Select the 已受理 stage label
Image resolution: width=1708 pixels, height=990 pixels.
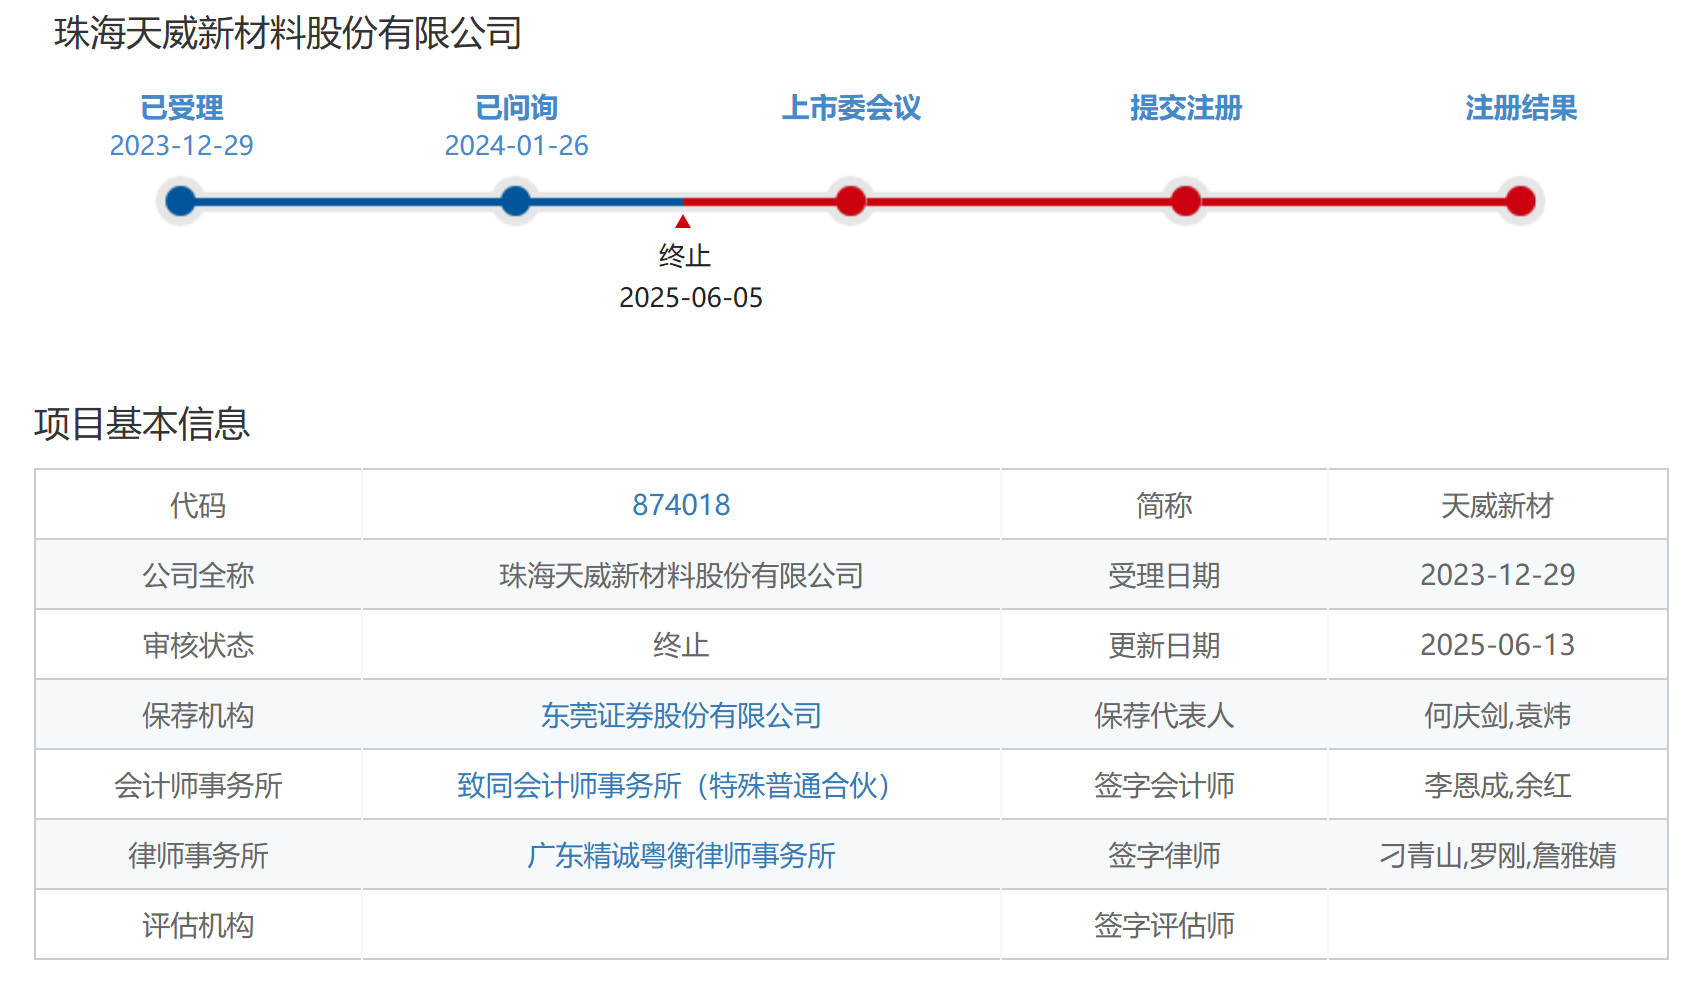[181, 107]
